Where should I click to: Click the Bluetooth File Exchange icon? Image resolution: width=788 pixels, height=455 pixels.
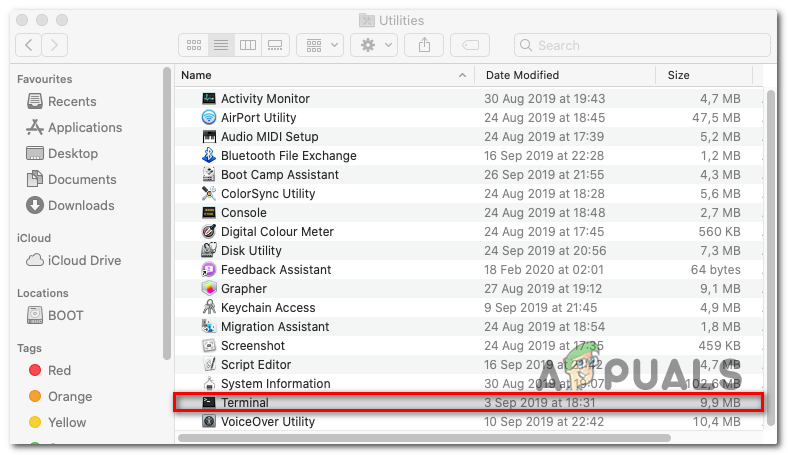(209, 155)
